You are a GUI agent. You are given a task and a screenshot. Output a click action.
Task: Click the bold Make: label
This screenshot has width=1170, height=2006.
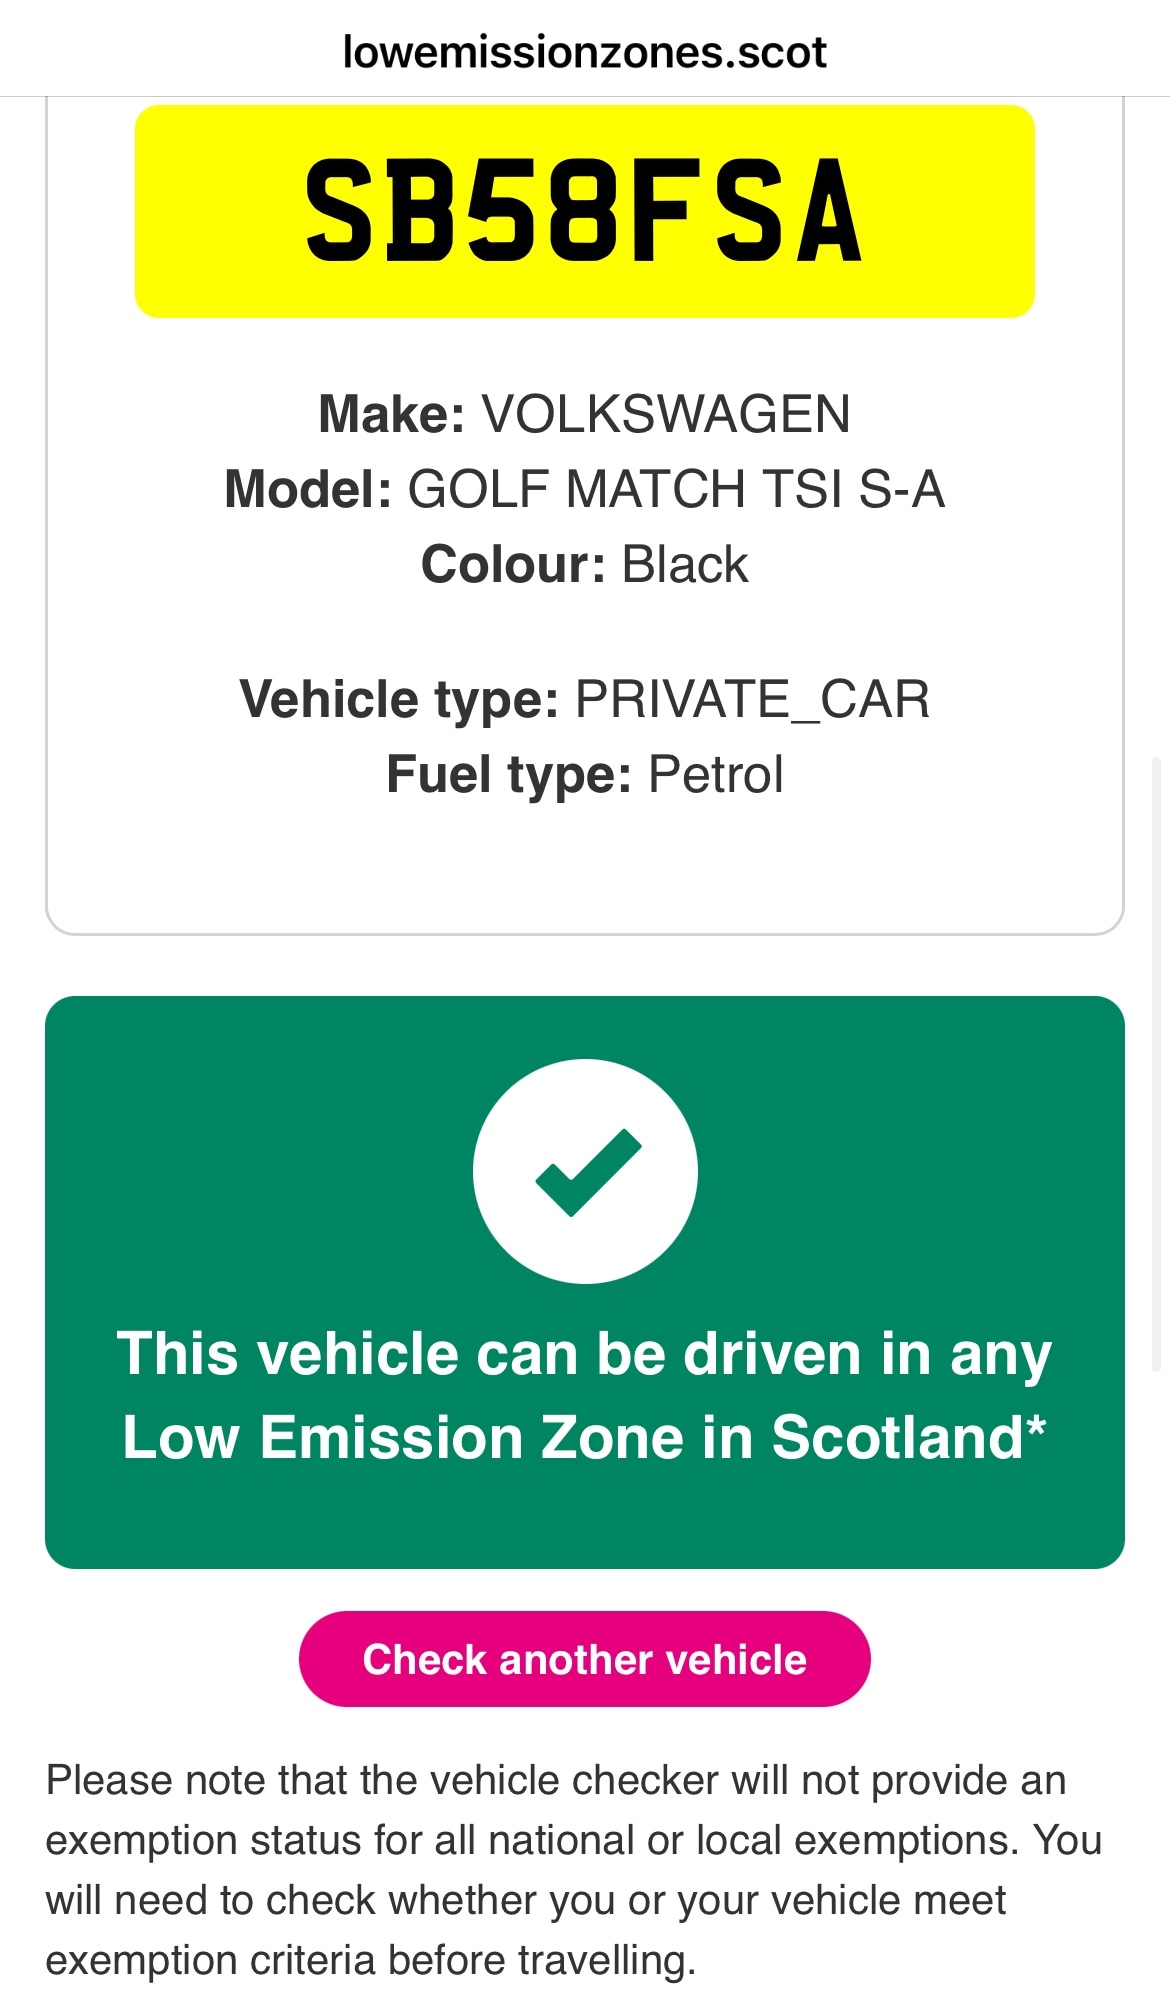[x=391, y=414]
